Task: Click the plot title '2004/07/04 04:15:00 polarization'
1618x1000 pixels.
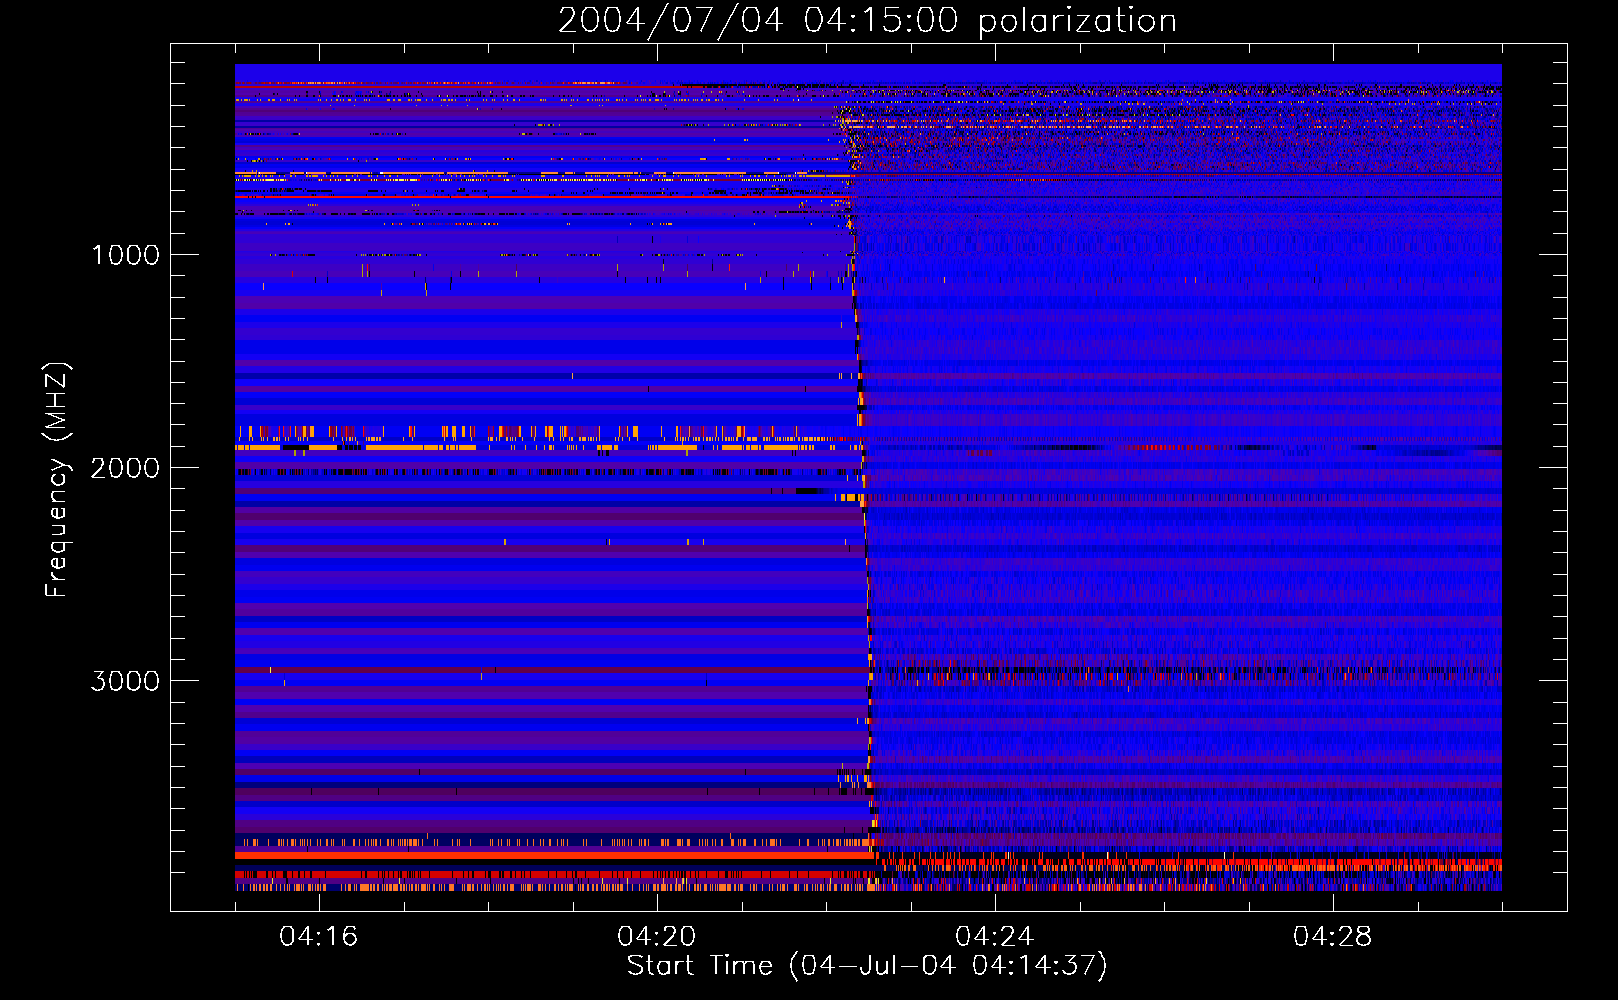Action: pyautogui.click(x=867, y=21)
